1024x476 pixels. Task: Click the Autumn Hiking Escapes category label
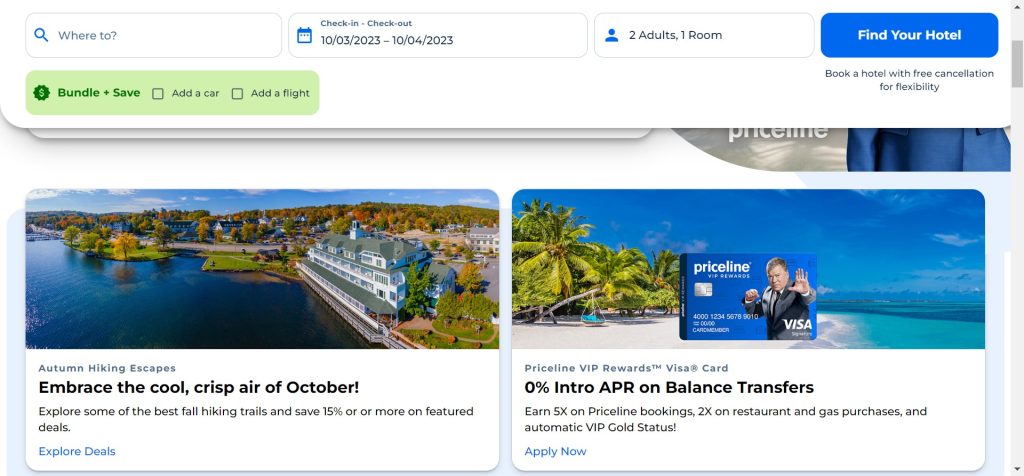tap(107, 368)
